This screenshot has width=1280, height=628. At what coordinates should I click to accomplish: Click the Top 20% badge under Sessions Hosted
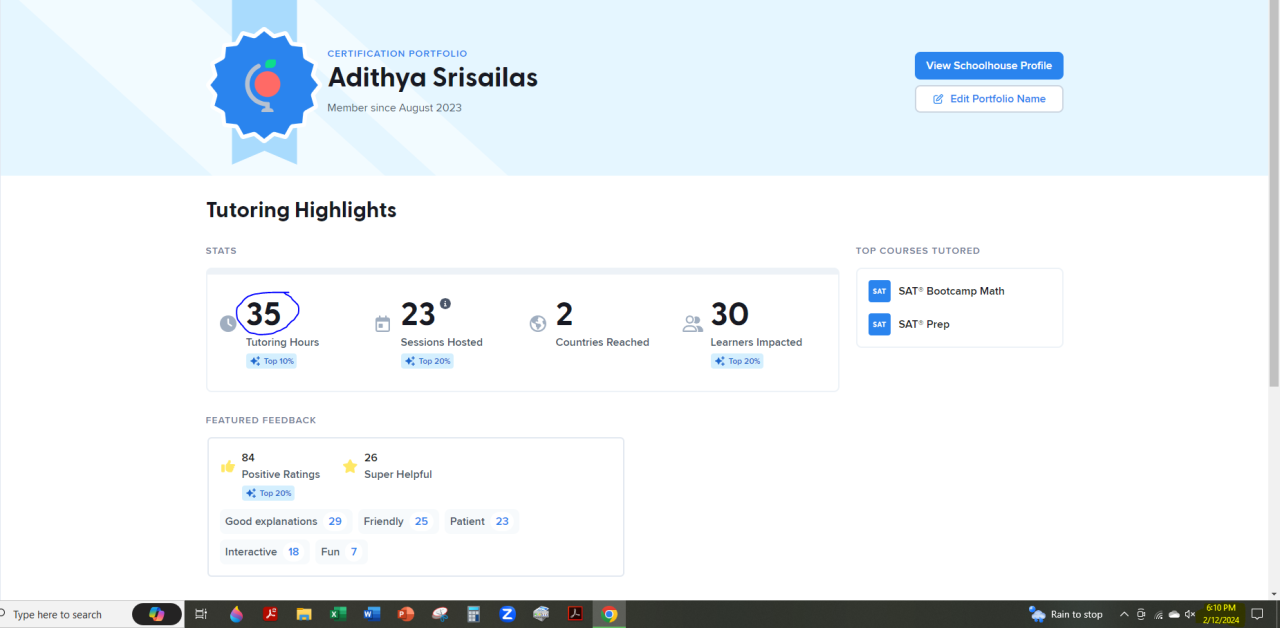pyautogui.click(x=427, y=361)
